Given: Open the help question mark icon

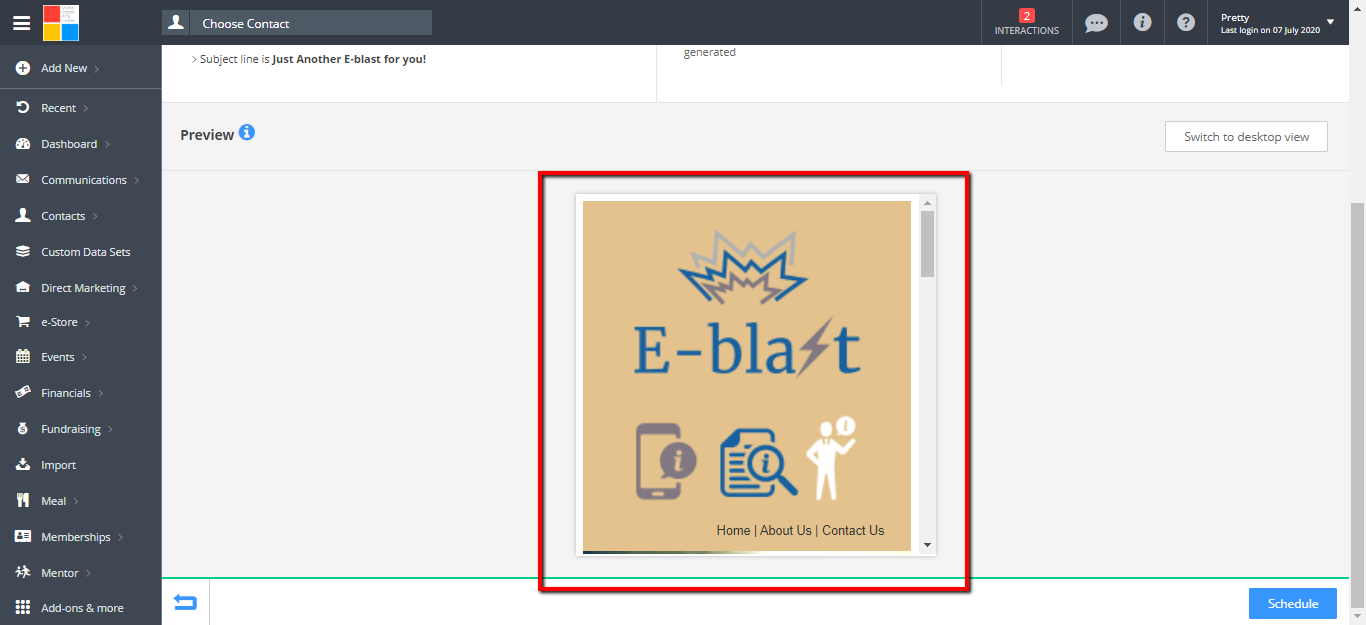Looking at the screenshot, I should 1186,22.
